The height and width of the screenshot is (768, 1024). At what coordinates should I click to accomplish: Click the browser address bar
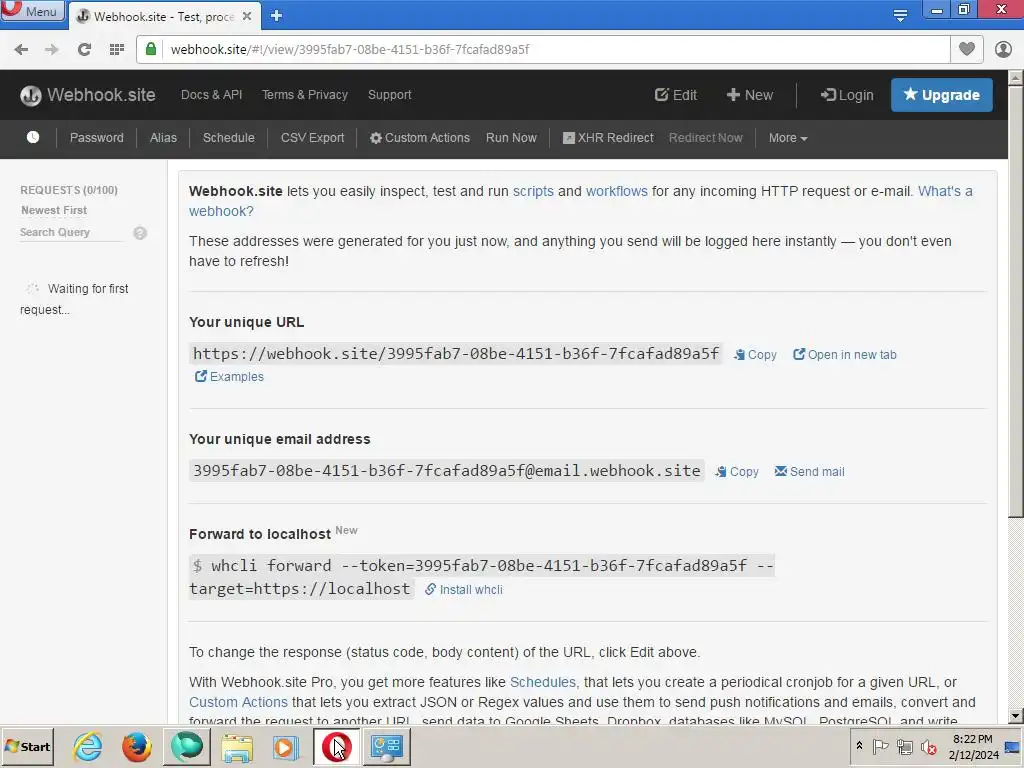click(x=555, y=50)
